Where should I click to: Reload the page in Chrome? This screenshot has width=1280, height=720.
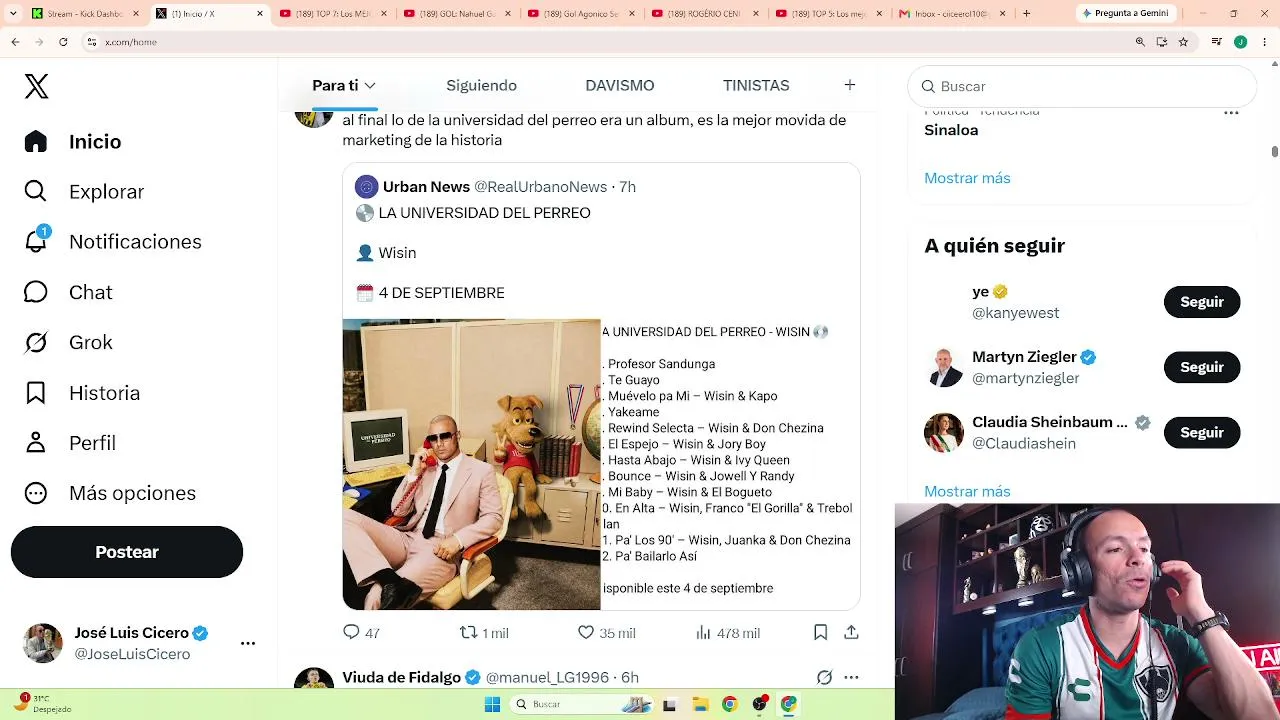63,42
